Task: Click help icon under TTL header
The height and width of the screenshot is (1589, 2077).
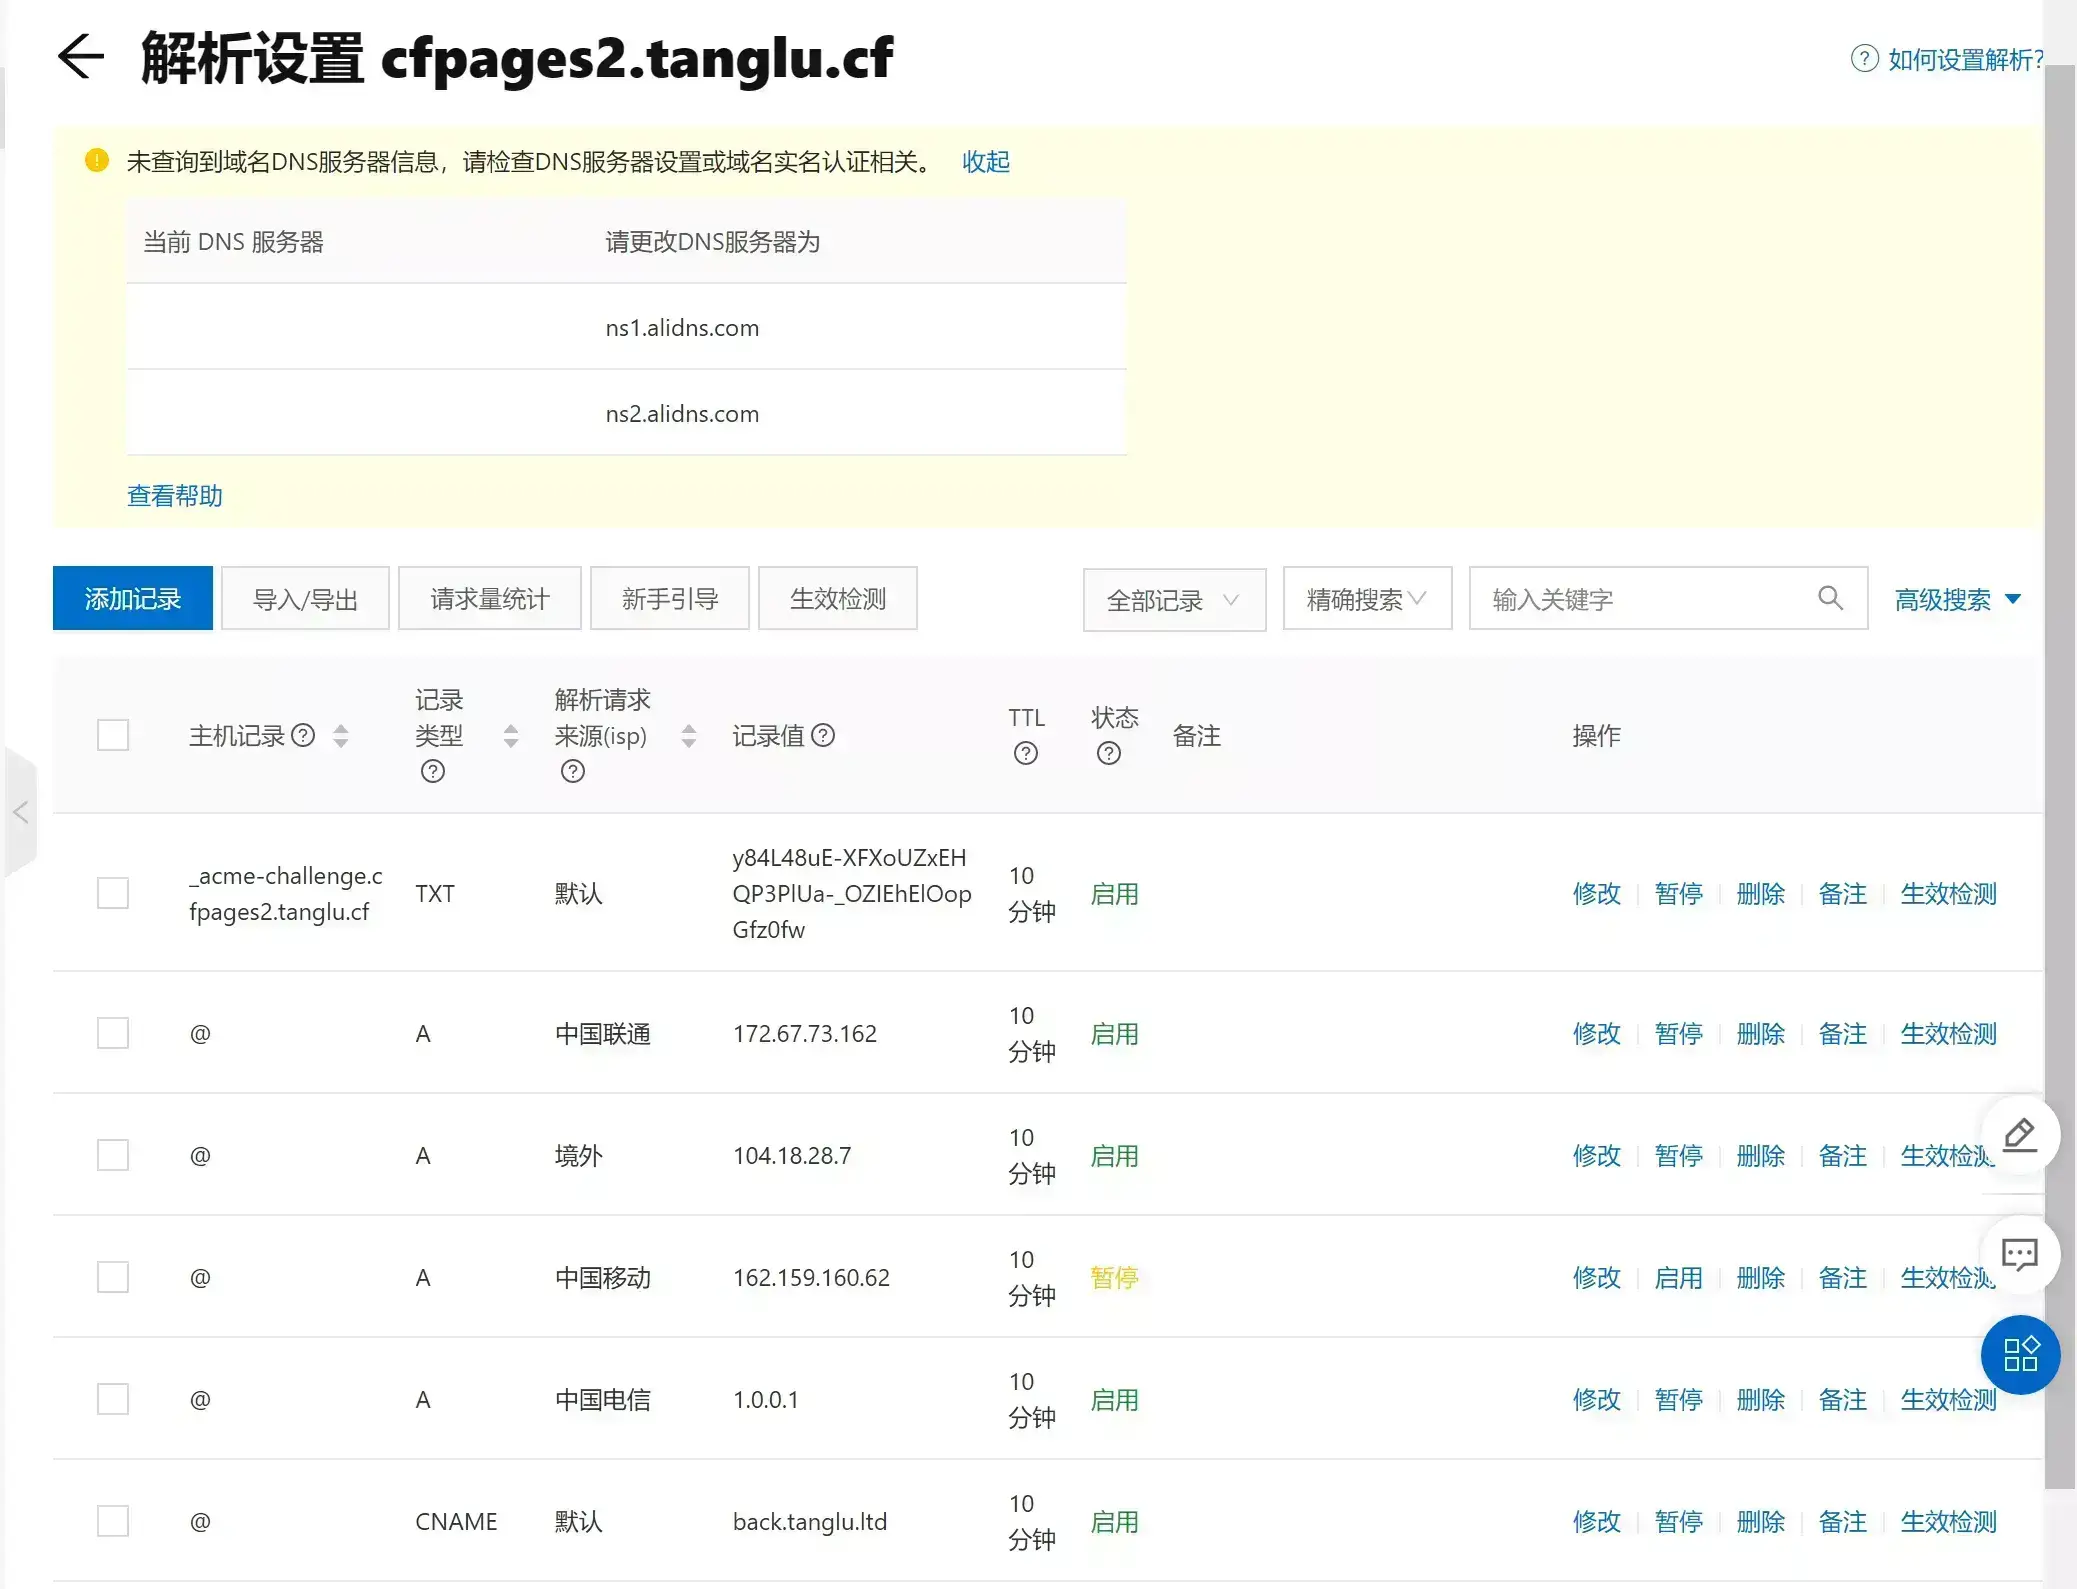Action: 1025,754
